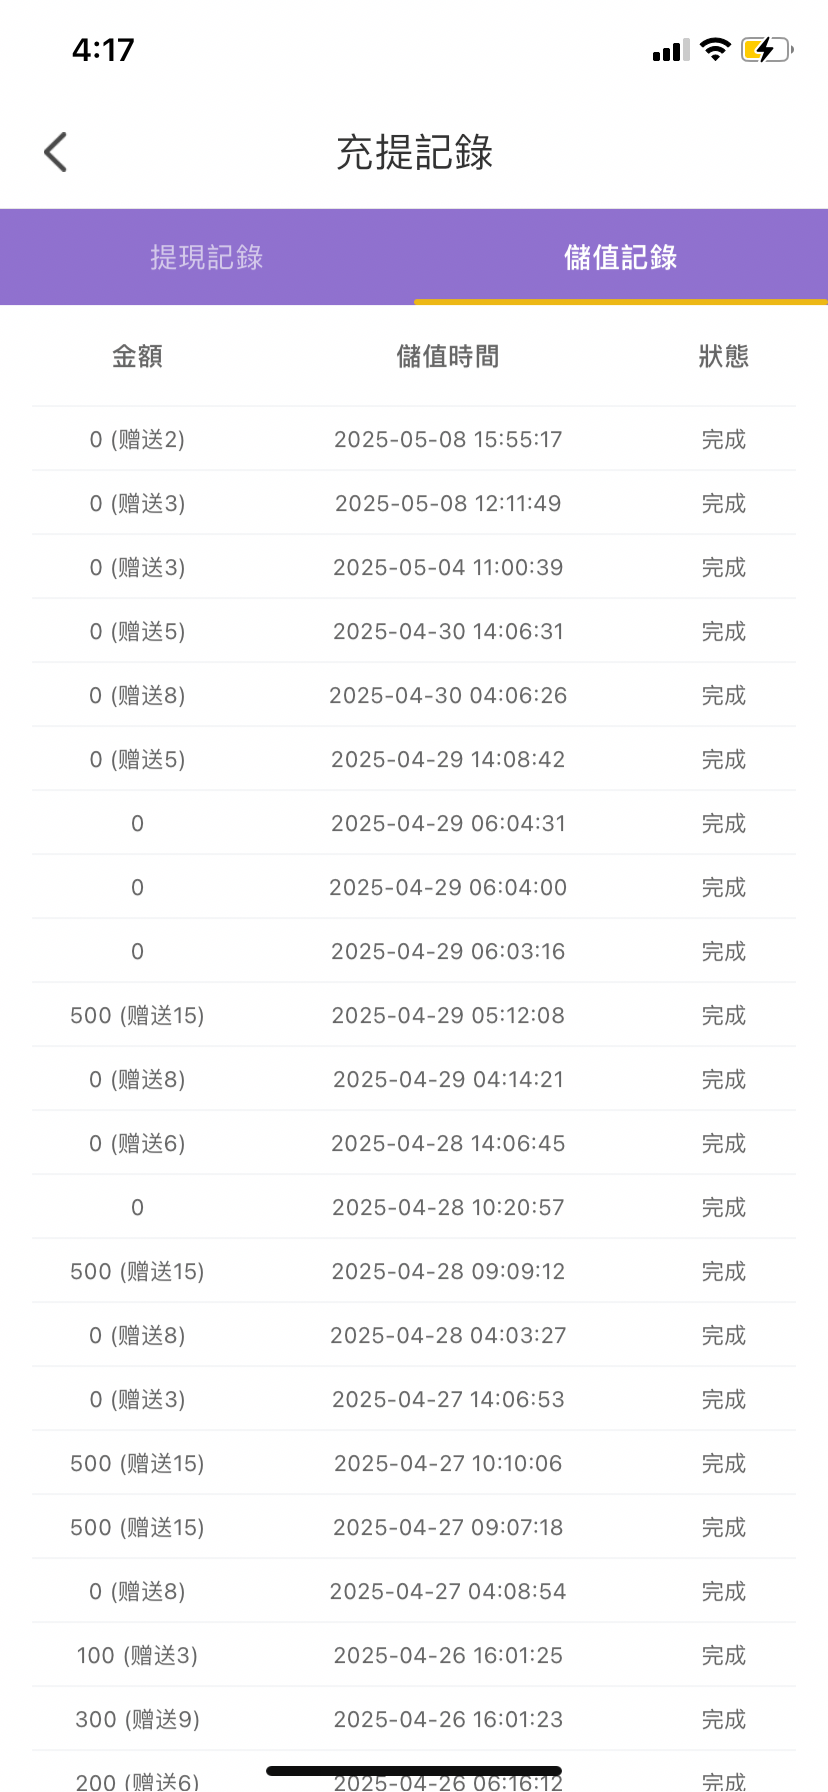Tap the Wi-Fi status icon

[715, 49]
